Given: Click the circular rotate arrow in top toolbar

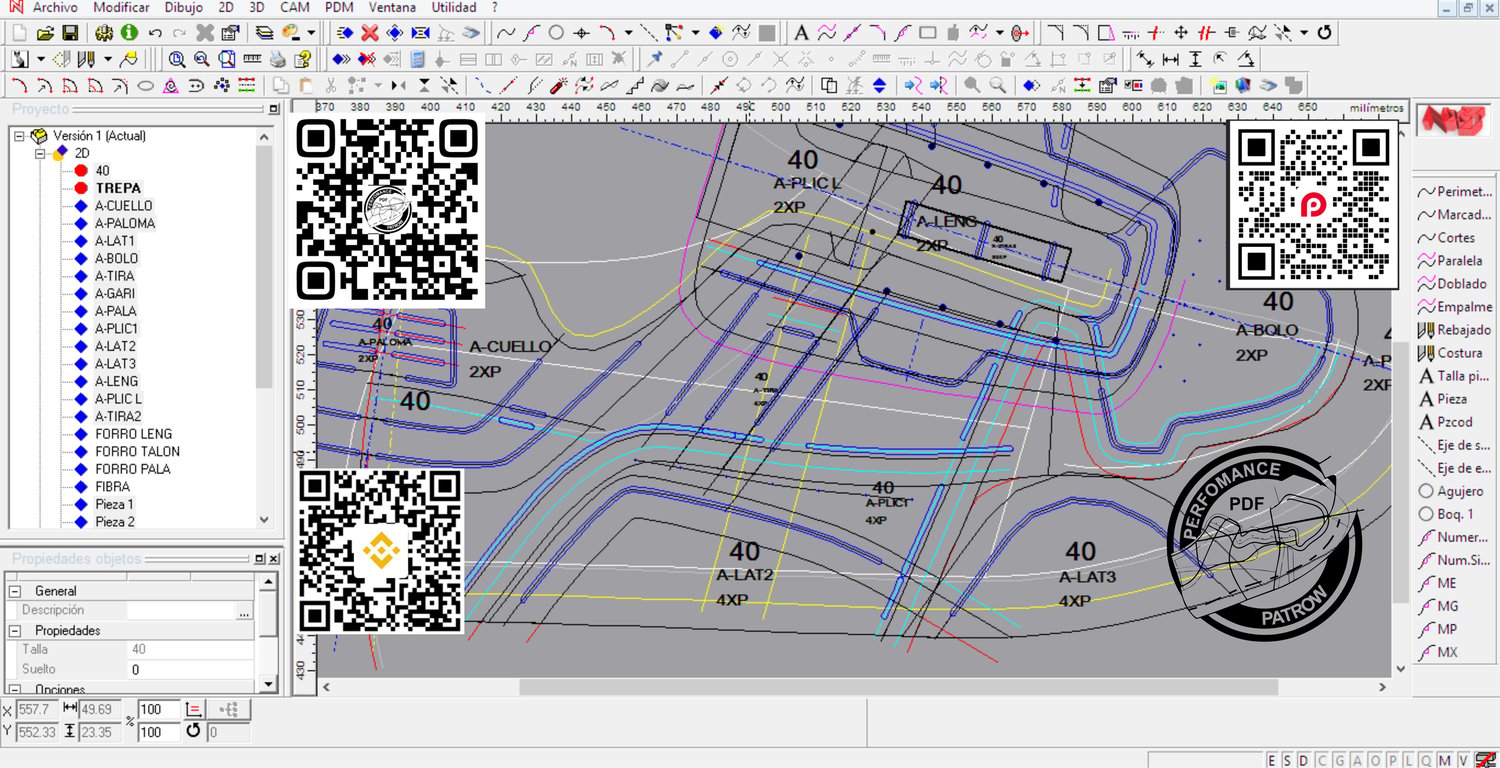Looking at the screenshot, I should pyautogui.click(x=1325, y=33).
